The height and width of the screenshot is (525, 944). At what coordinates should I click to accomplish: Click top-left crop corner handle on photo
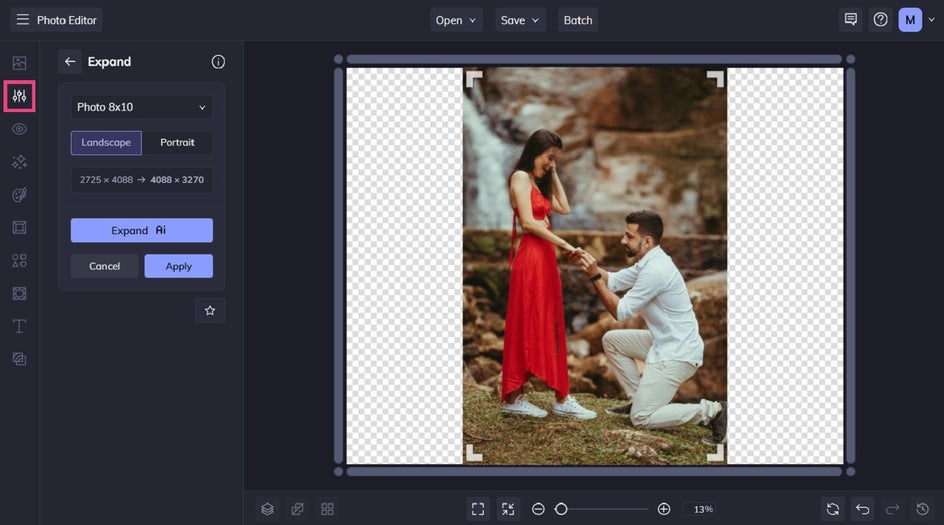[473, 78]
